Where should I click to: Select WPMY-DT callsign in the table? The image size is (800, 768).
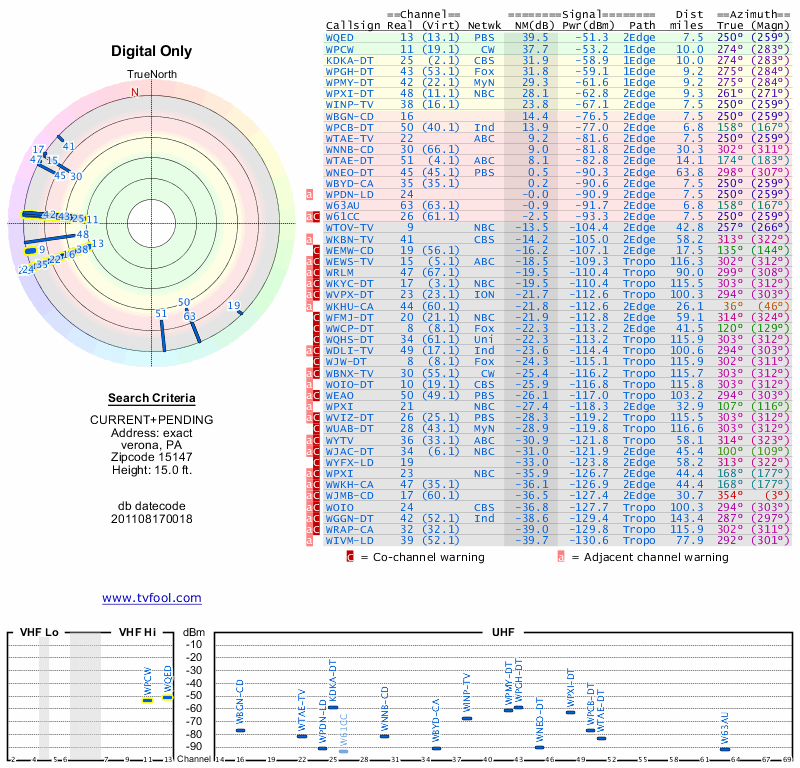349,83
